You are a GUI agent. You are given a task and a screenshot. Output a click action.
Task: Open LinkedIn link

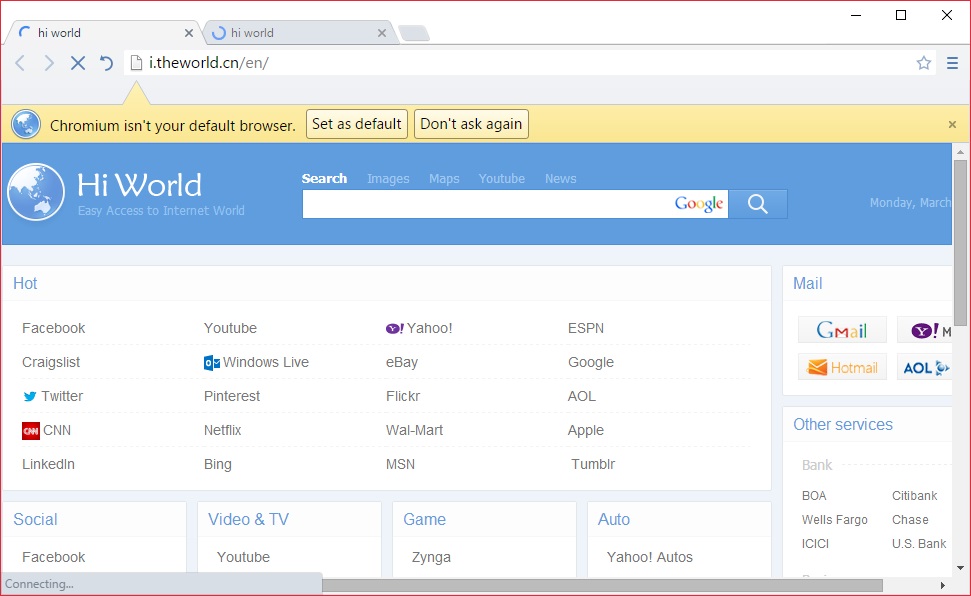[48, 465]
